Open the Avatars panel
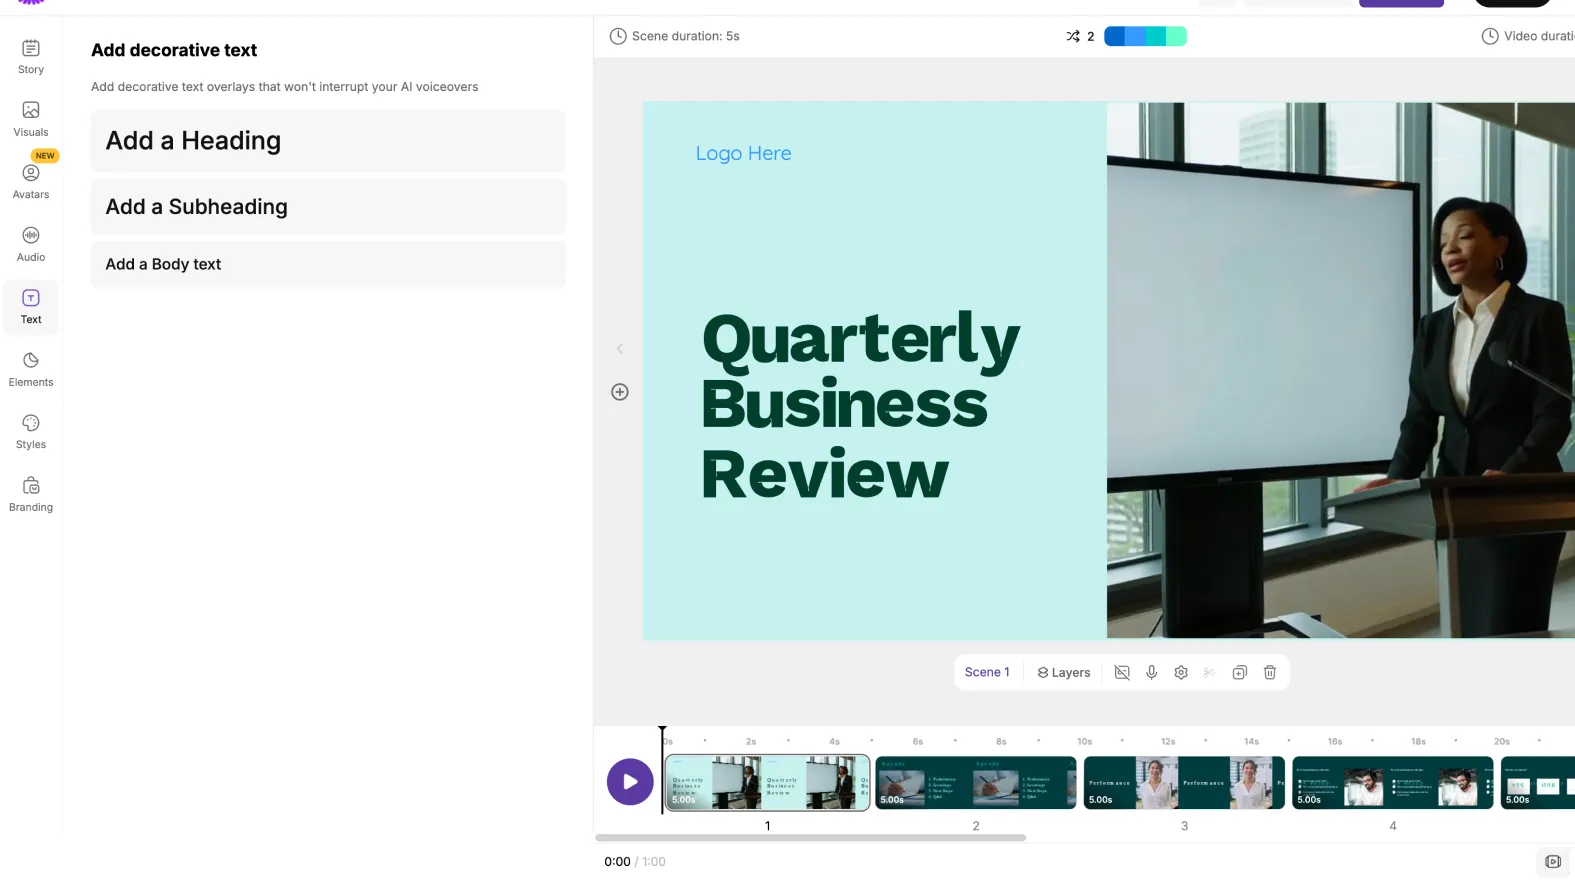This screenshot has width=1575, height=880. 31,181
